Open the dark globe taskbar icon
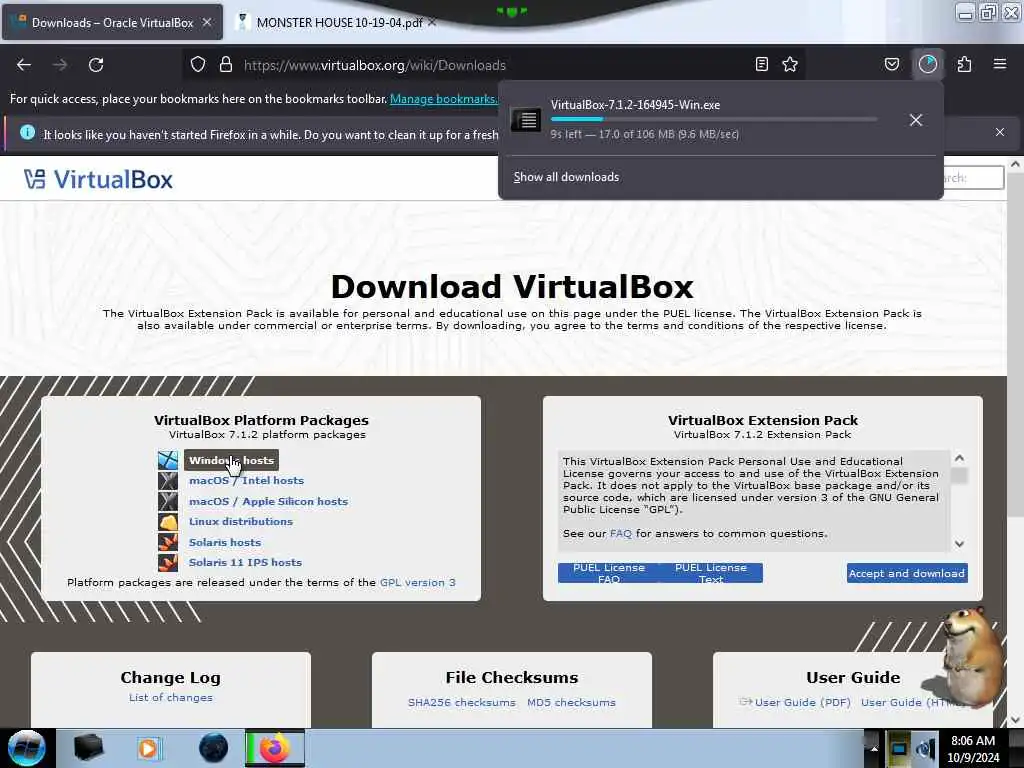 pyautogui.click(x=214, y=748)
